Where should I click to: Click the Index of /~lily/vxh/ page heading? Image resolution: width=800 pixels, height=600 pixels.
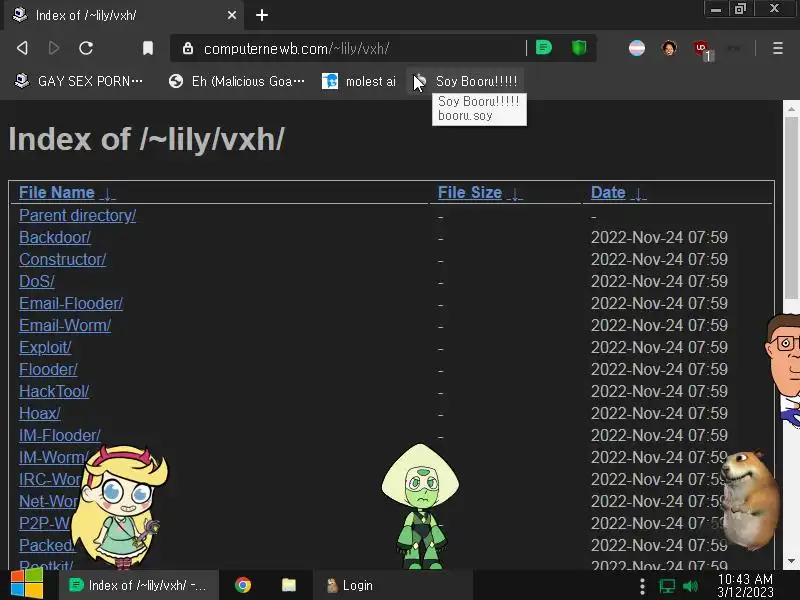click(146, 139)
